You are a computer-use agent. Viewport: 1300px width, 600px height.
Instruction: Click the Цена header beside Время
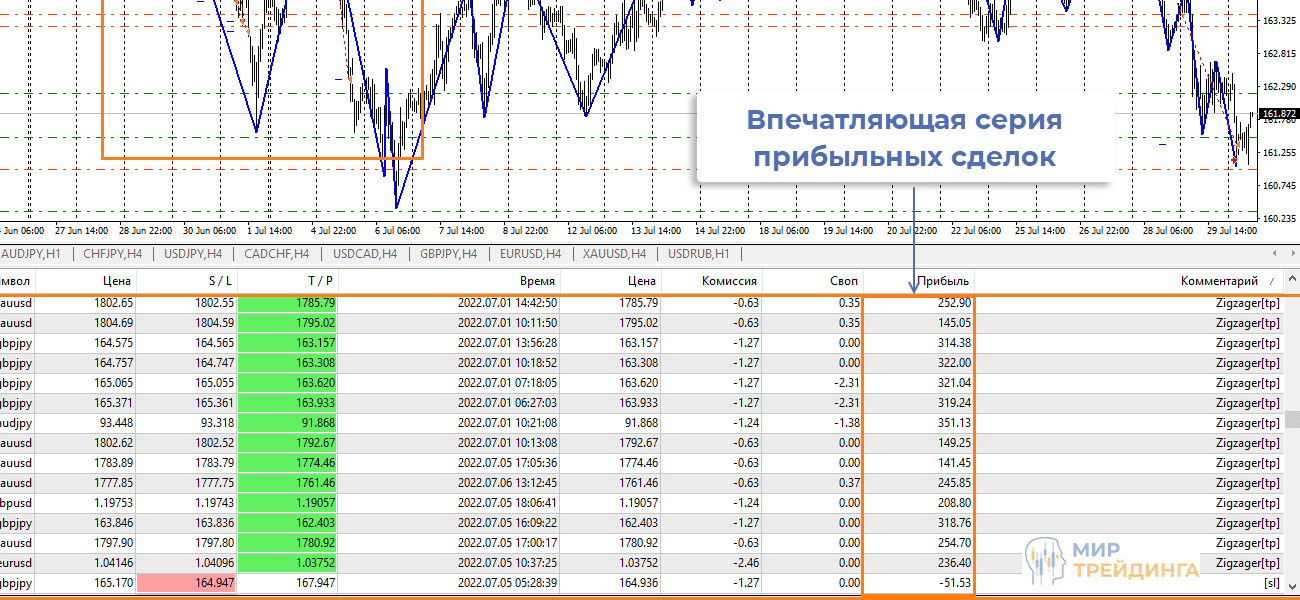coord(611,281)
